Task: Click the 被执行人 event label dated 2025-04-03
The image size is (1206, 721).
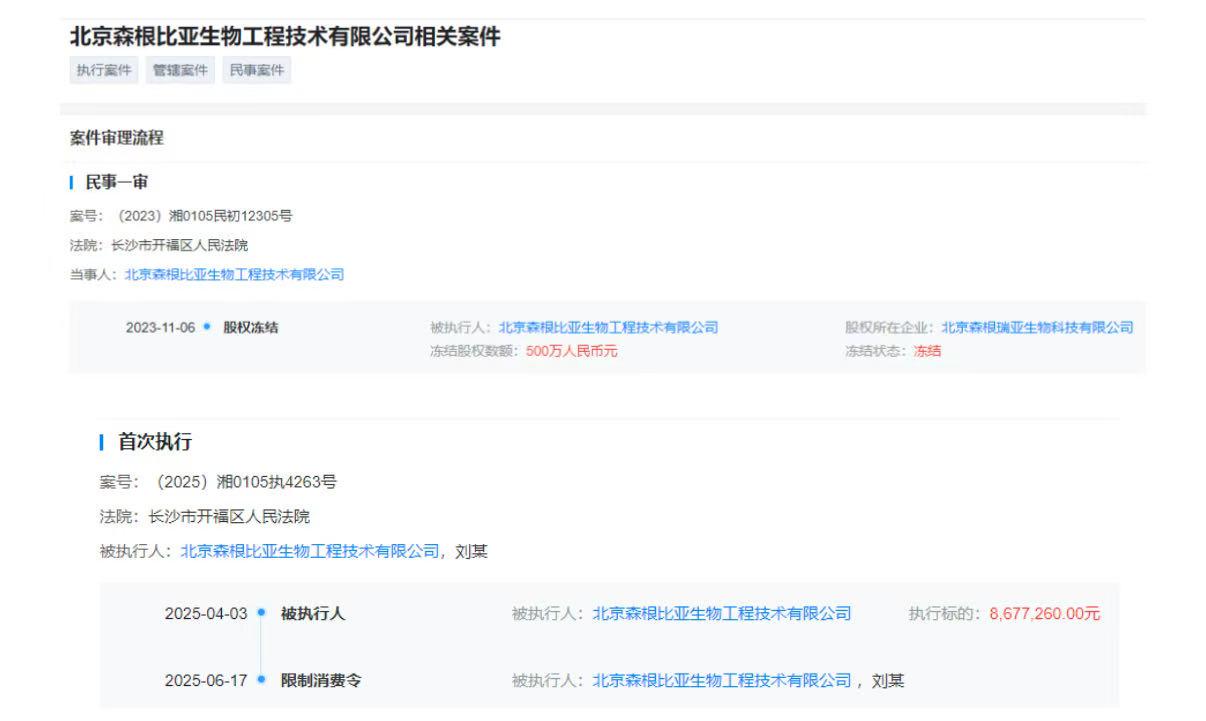Action: (313, 613)
